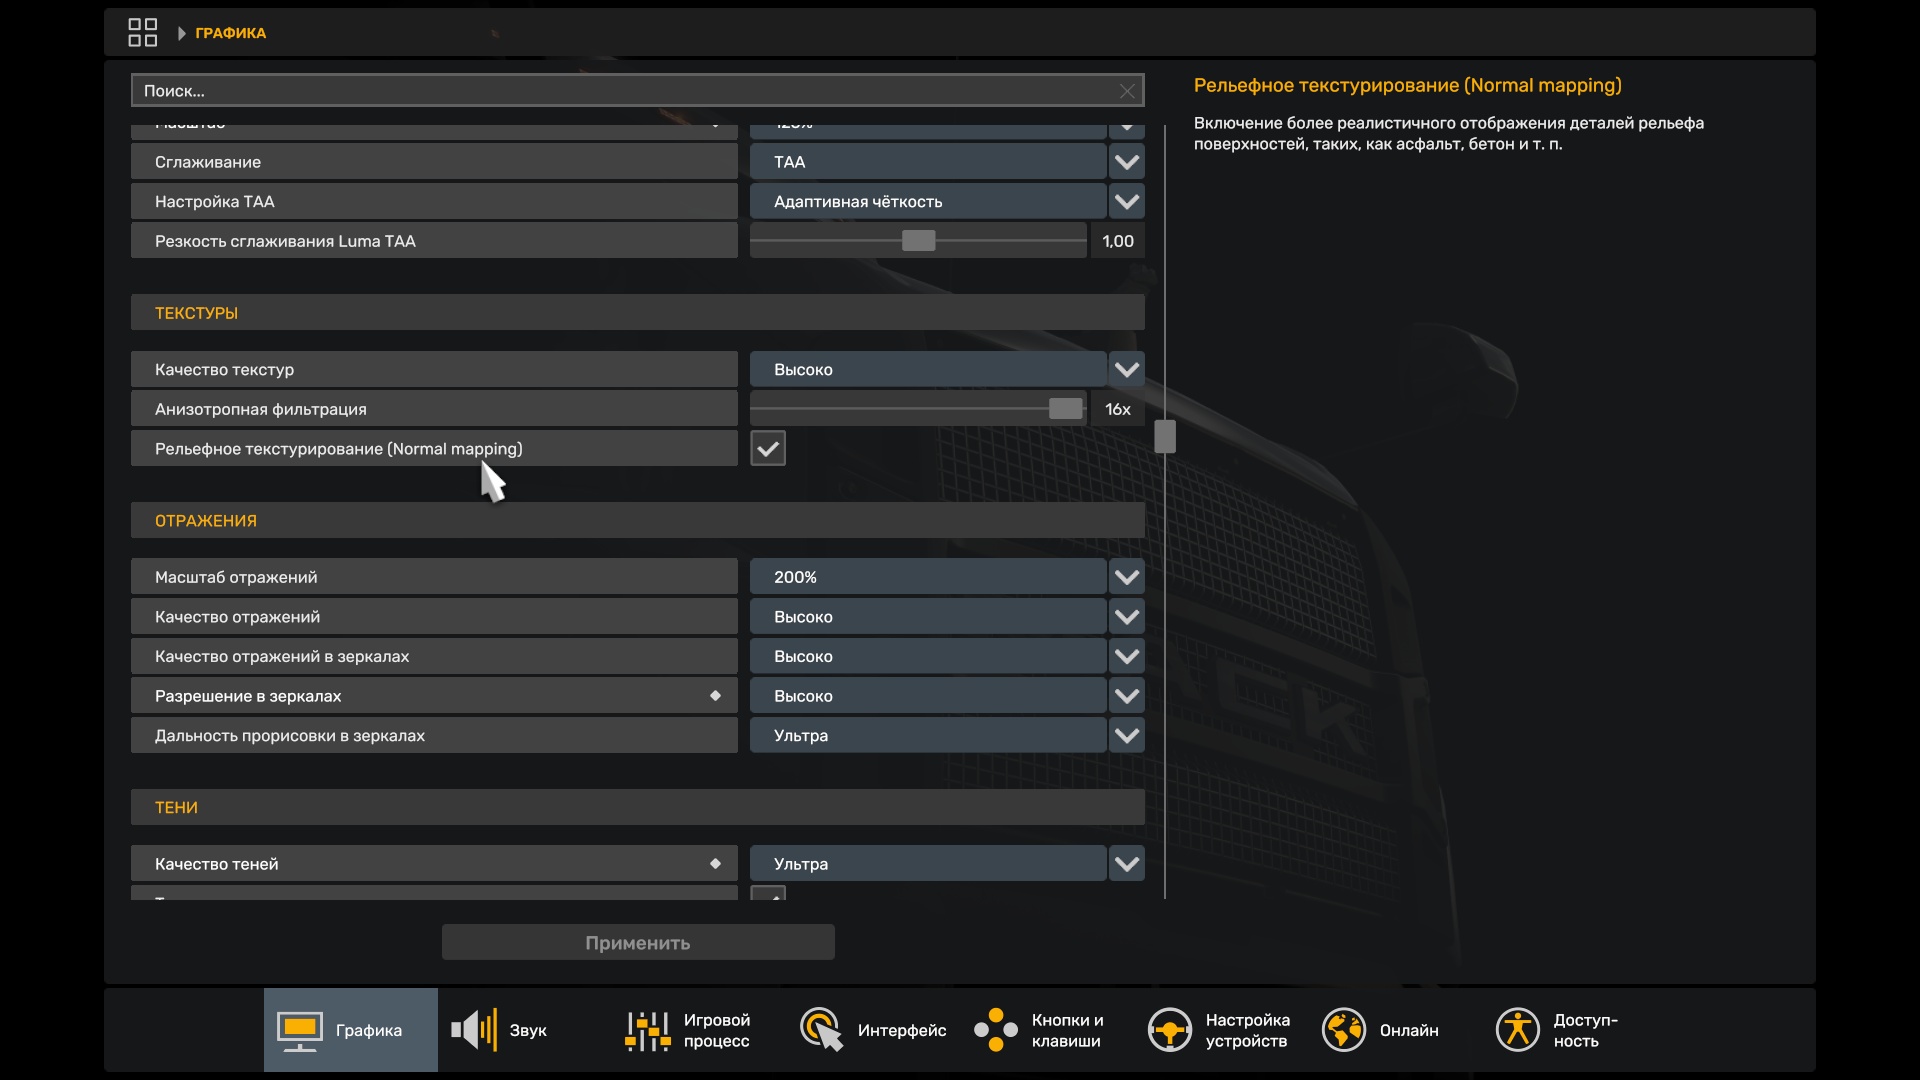The height and width of the screenshot is (1080, 1920).
Task: Open the Онлайн globe icon
Action: pyautogui.click(x=1343, y=1030)
